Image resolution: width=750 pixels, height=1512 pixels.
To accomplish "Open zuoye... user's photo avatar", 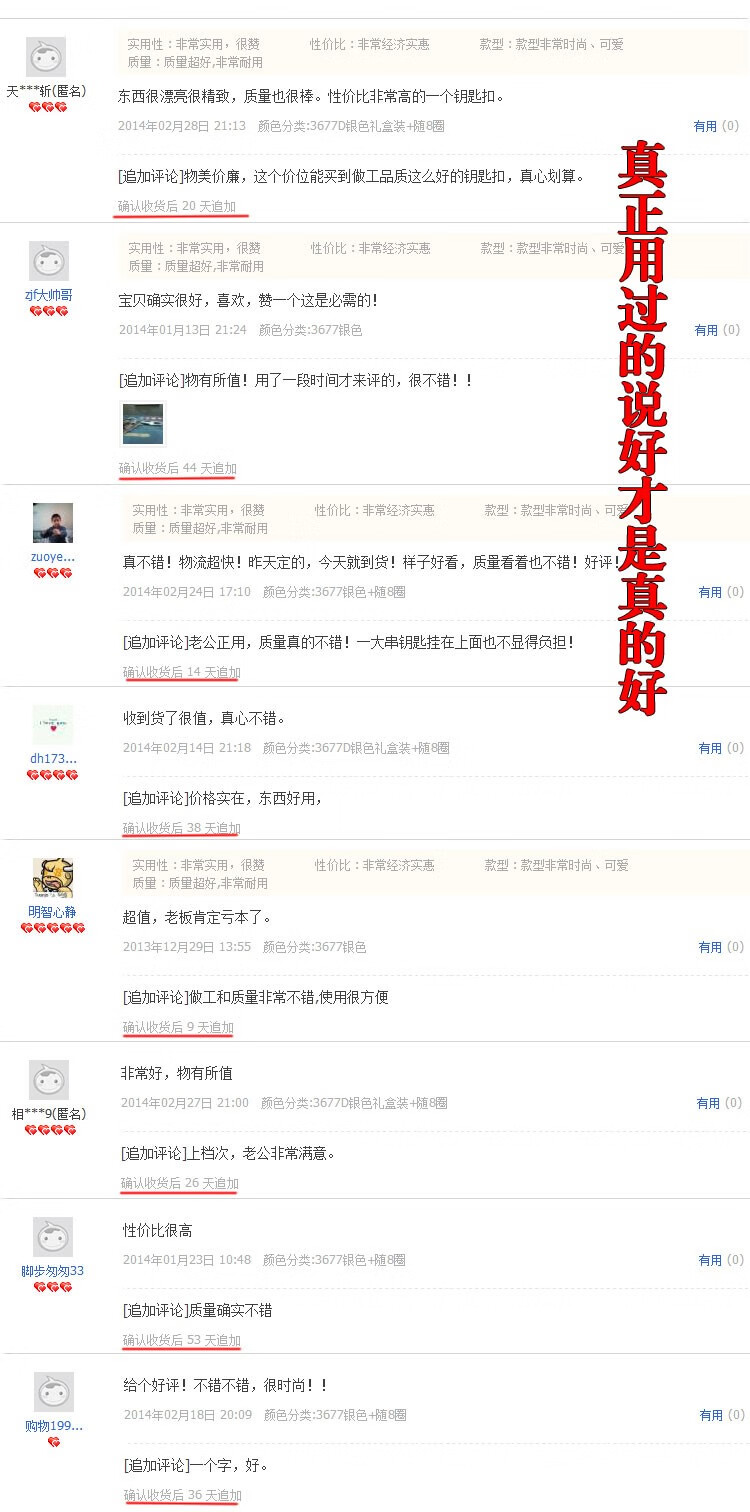I will point(53,523).
